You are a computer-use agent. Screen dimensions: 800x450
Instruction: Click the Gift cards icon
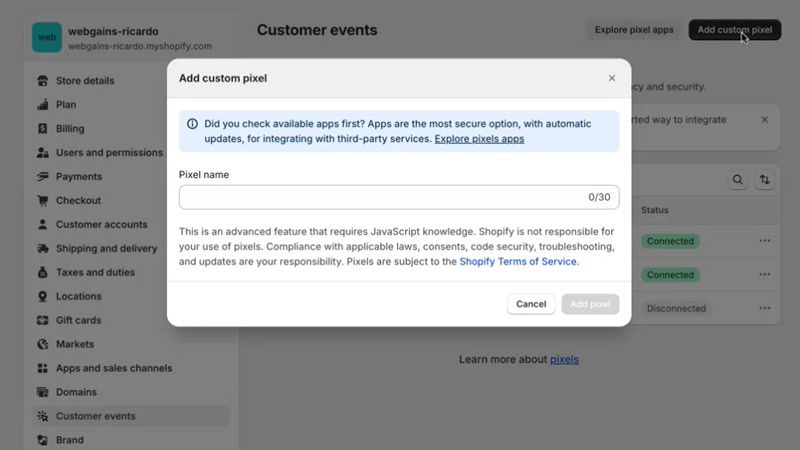42,321
